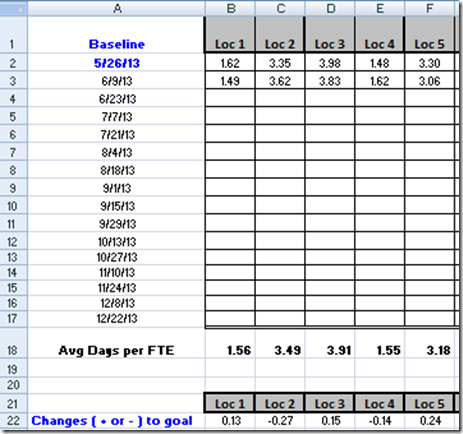Select row 2 header
This screenshot has height=434, width=463.
[13, 63]
